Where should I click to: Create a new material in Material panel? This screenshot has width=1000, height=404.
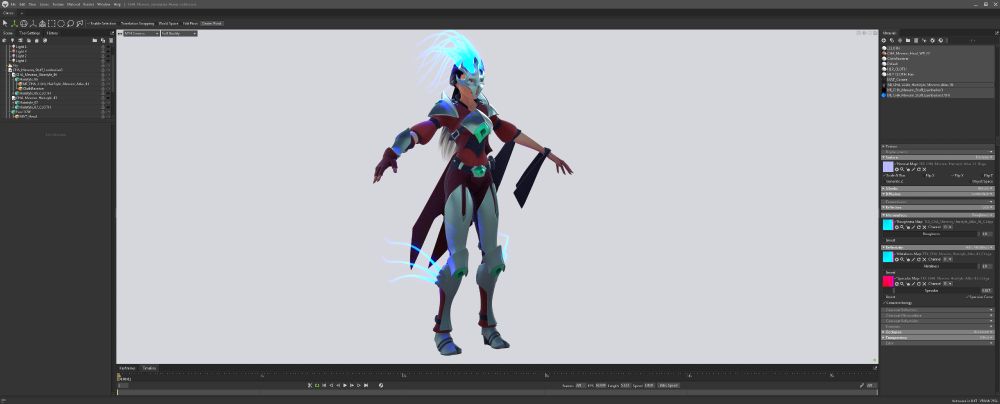[884, 40]
